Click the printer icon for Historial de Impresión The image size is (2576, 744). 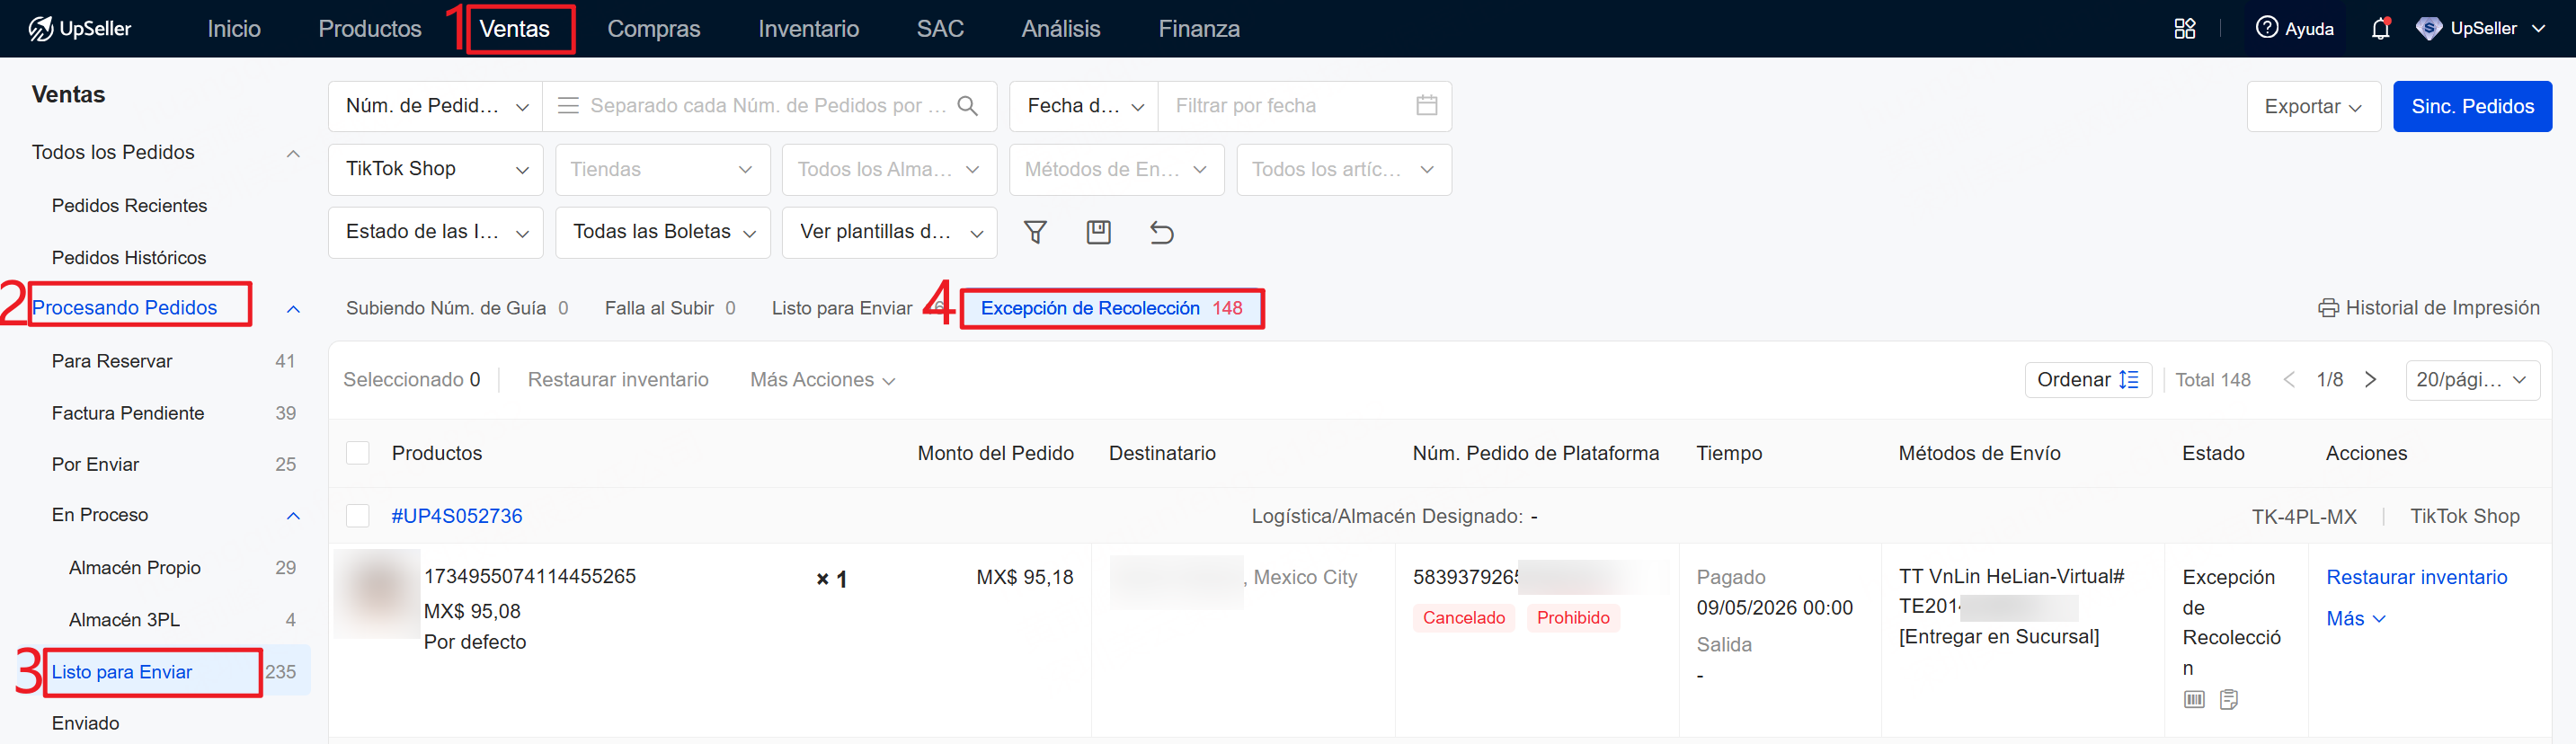point(2328,308)
